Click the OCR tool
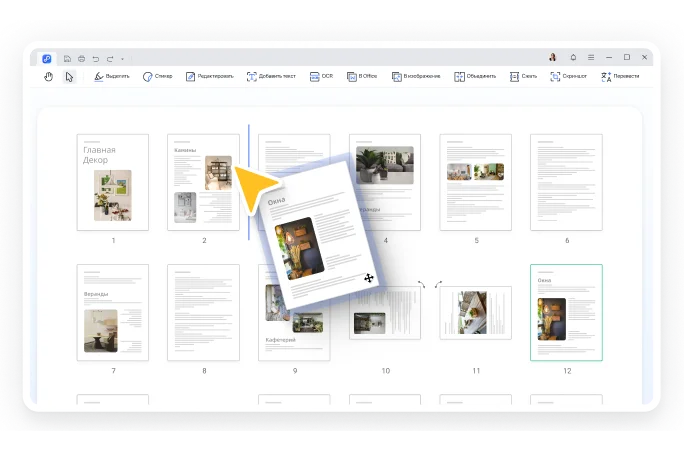Viewport: 684px width, 456px height. [x=321, y=76]
